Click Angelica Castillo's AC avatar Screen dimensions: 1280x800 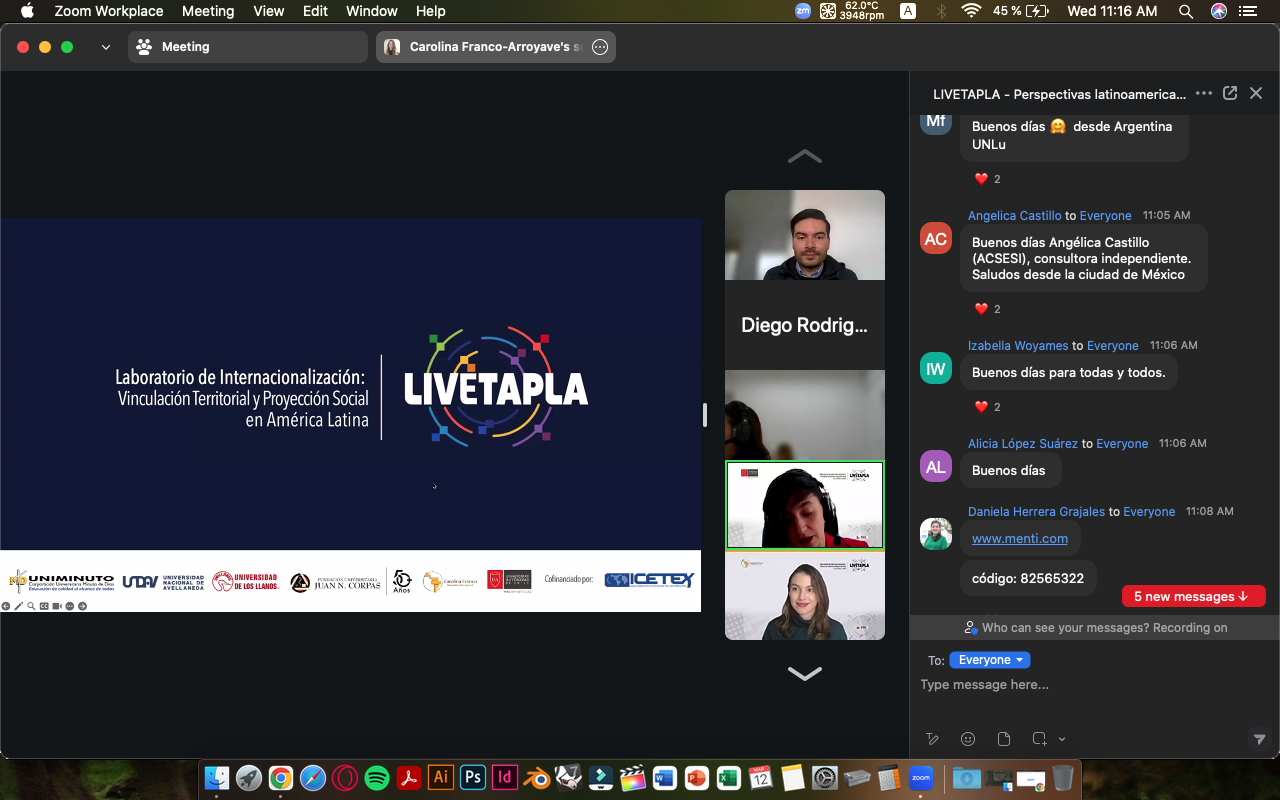tap(936, 239)
